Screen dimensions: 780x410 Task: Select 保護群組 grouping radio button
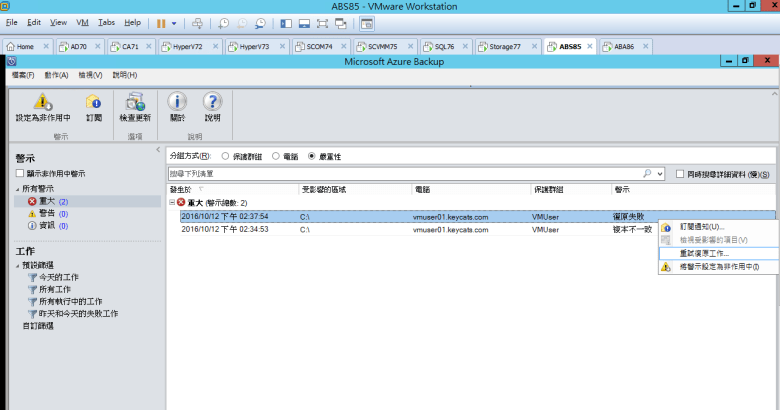click(x=225, y=156)
